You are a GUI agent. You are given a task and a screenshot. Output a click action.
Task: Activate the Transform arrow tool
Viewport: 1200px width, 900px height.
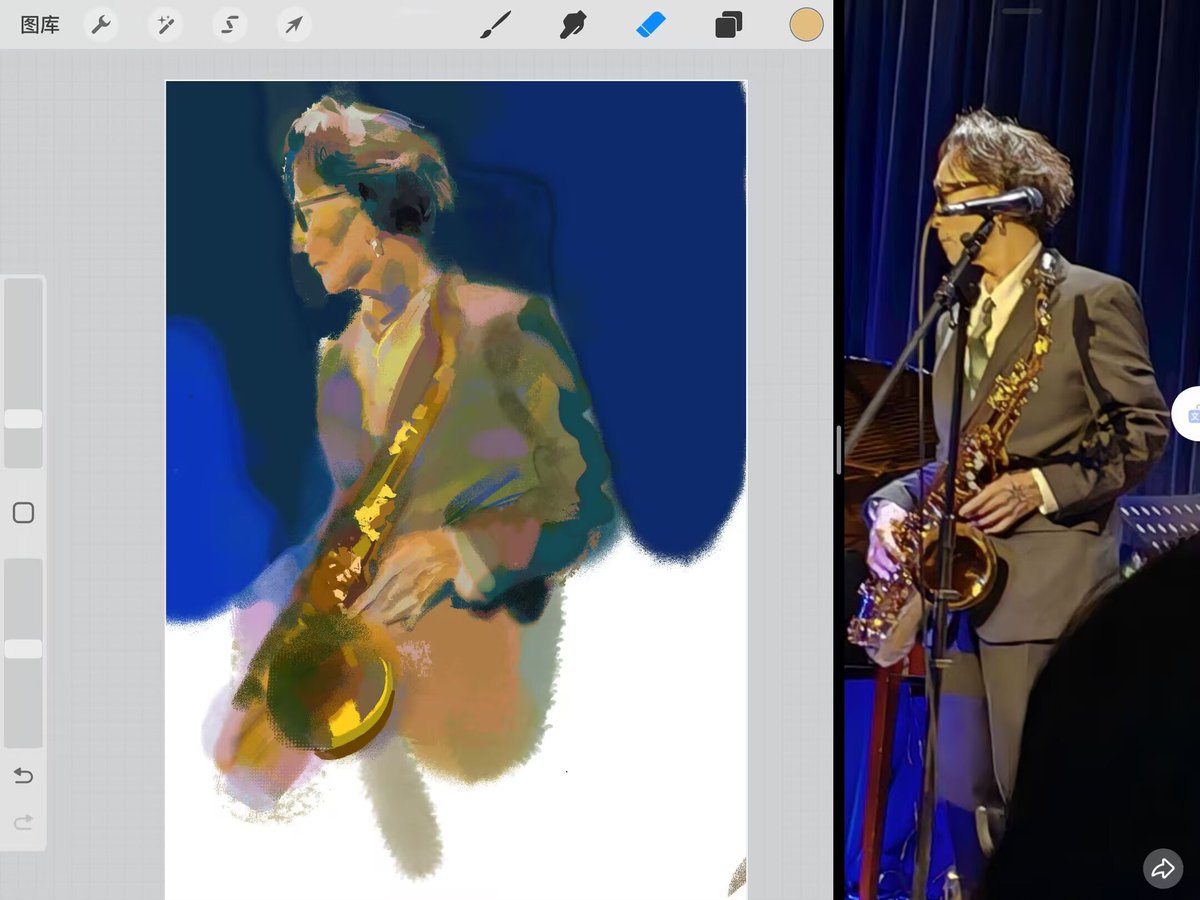point(293,25)
